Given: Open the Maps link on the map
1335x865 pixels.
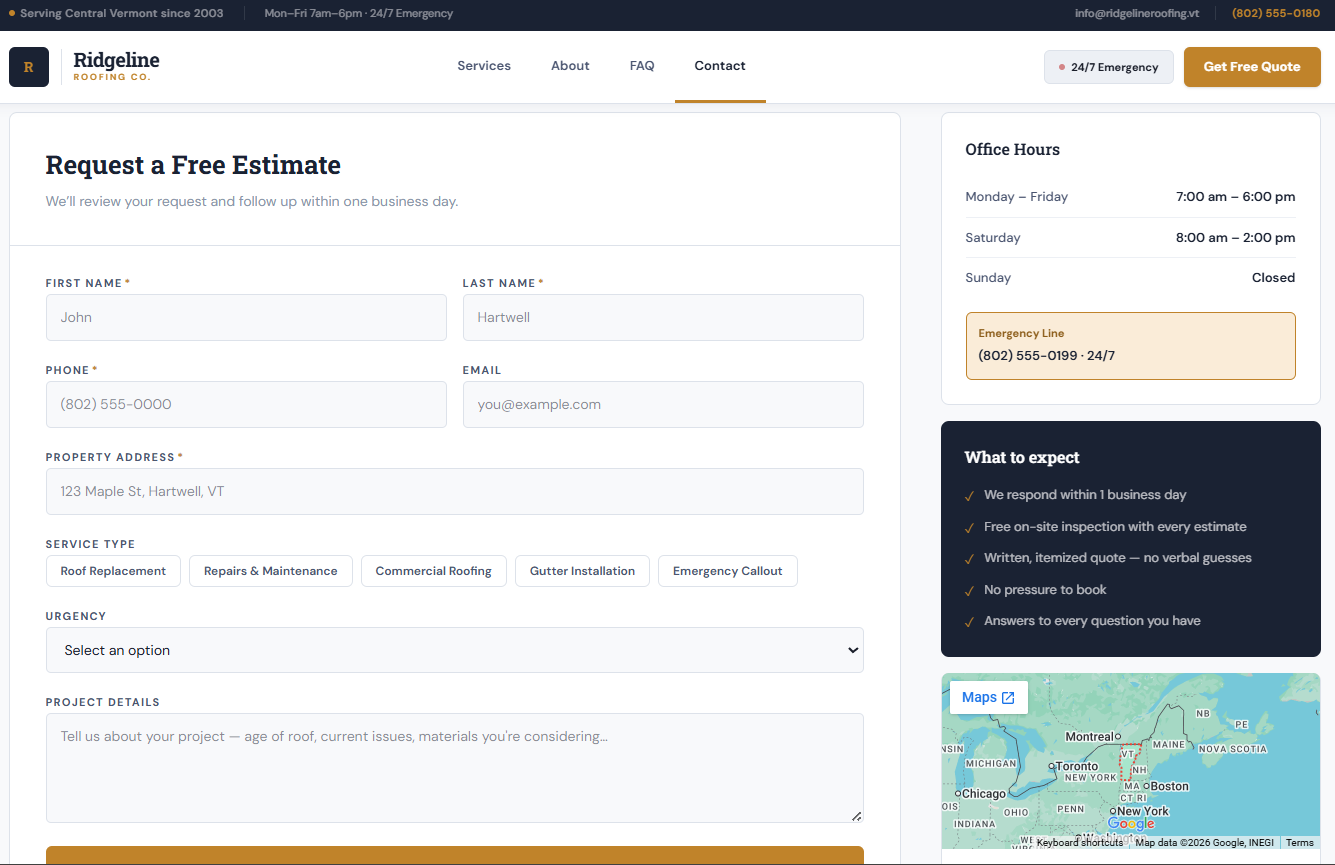Looking at the screenshot, I should (988, 698).
